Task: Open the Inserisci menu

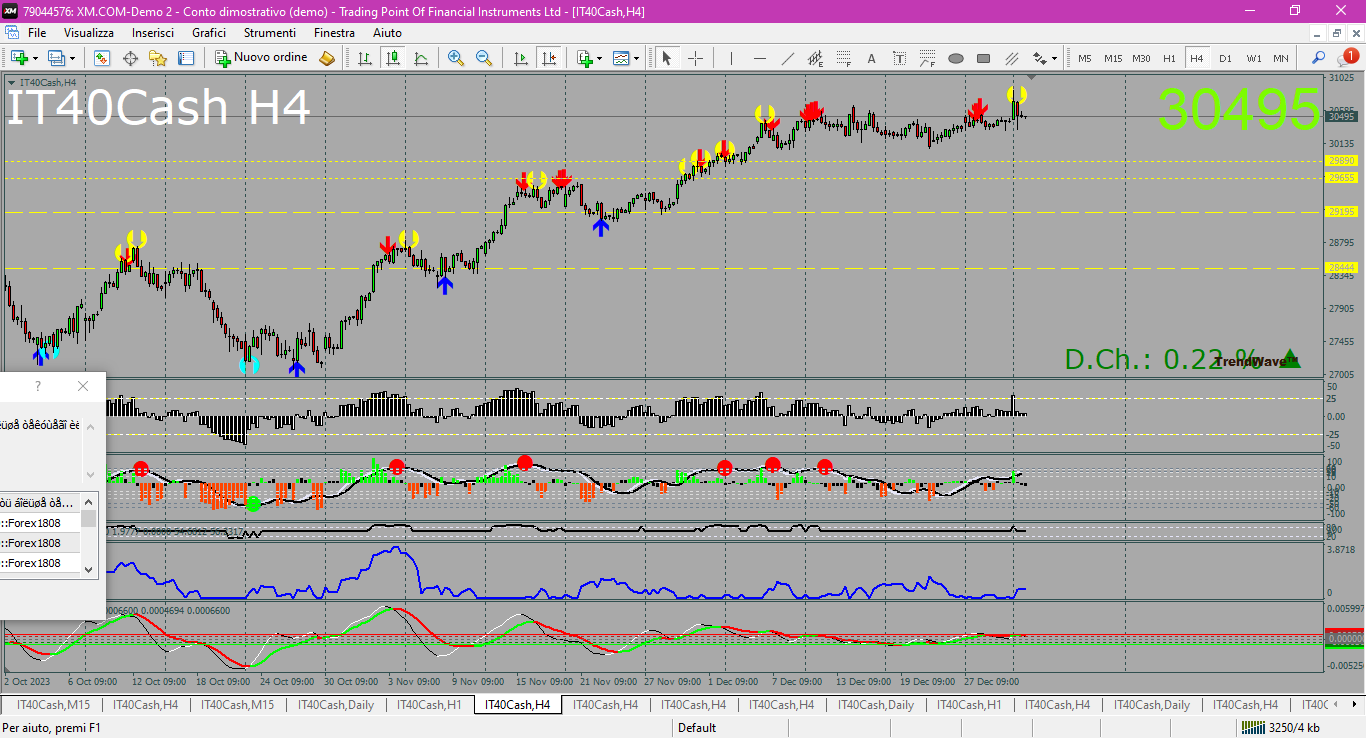Action: click(x=153, y=33)
